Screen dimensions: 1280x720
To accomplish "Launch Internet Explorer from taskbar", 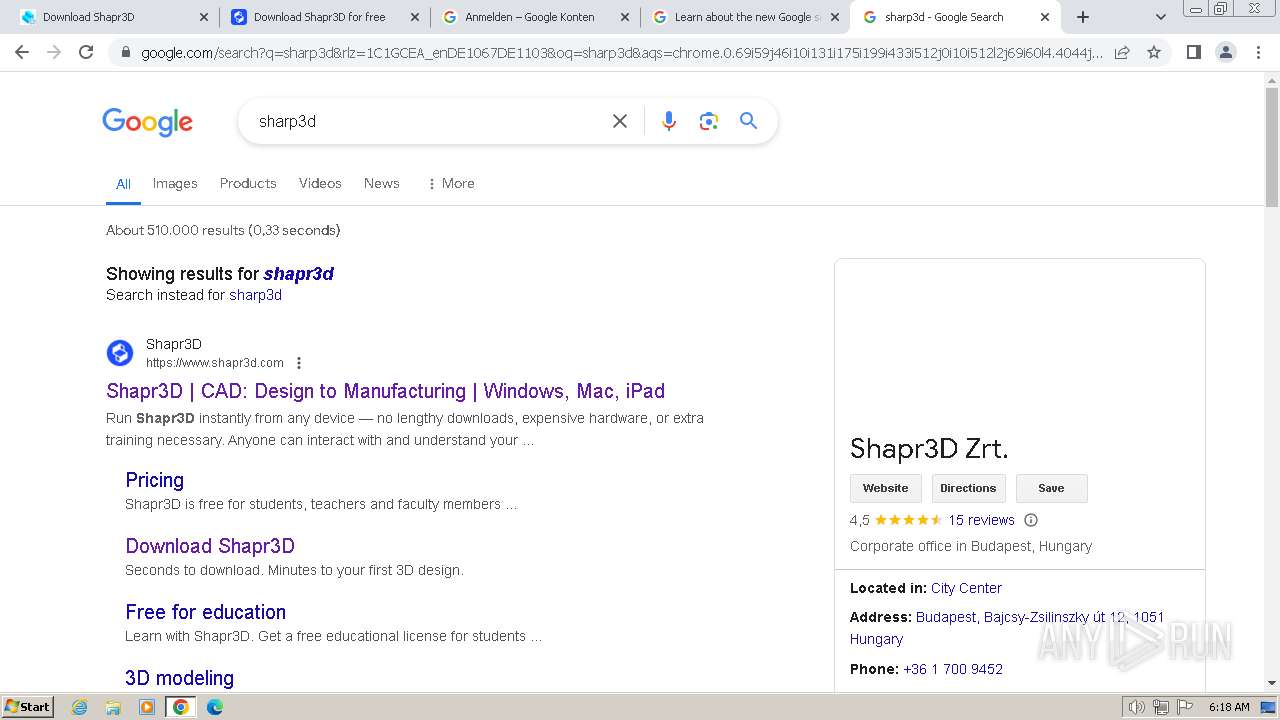I will pyautogui.click(x=80, y=707).
